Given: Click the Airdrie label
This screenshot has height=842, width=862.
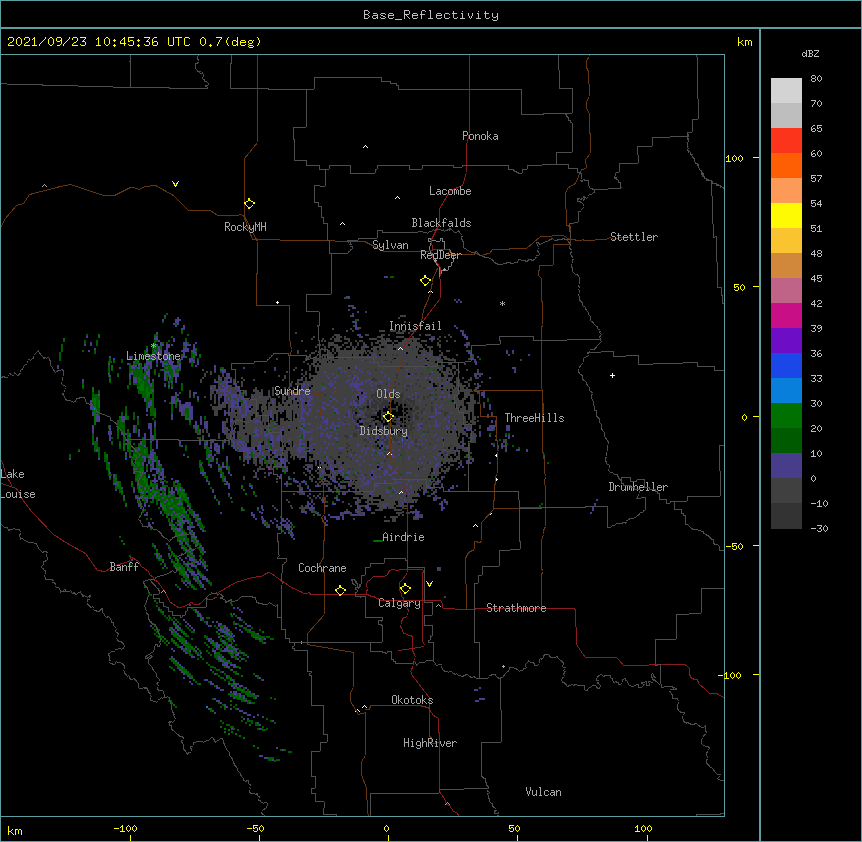Looking at the screenshot, I should pyautogui.click(x=403, y=537).
